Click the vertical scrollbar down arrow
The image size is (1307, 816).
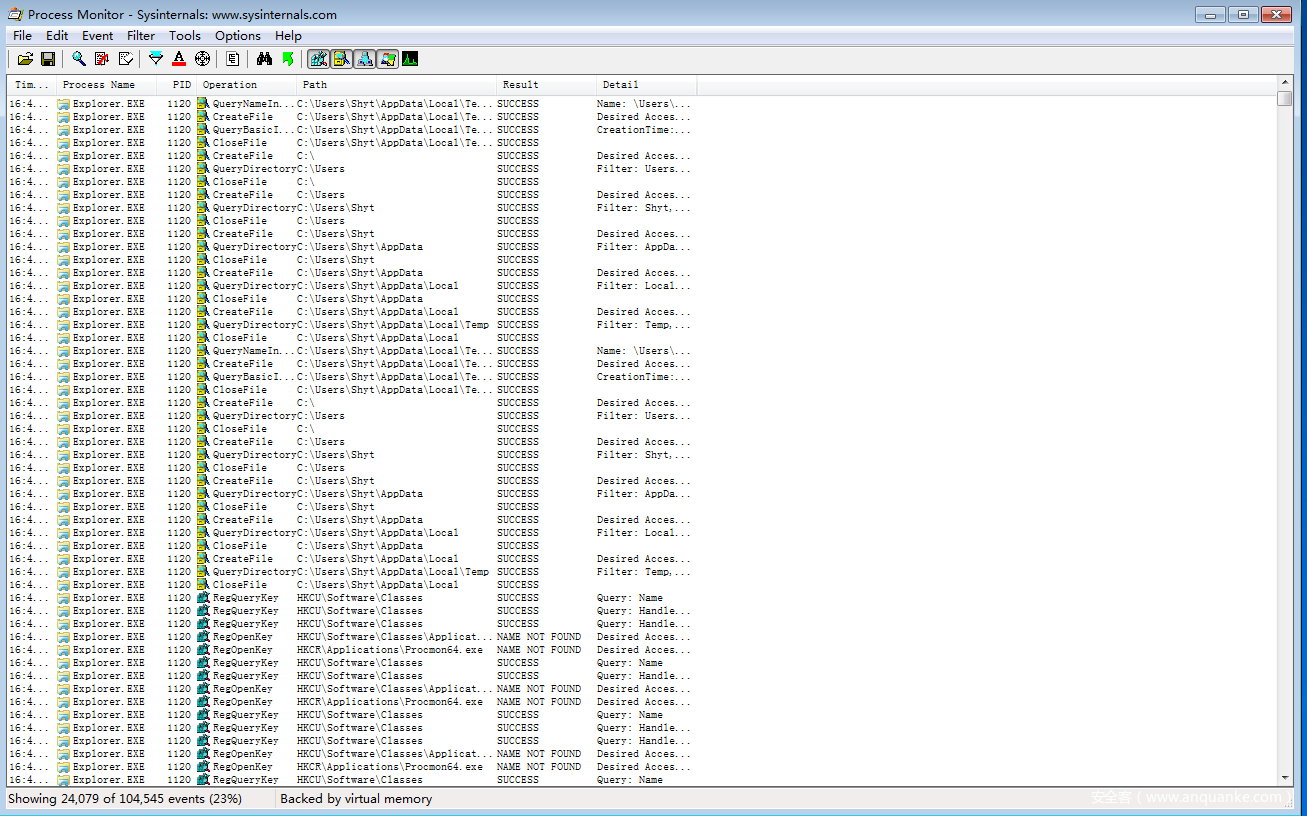point(1285,778)
